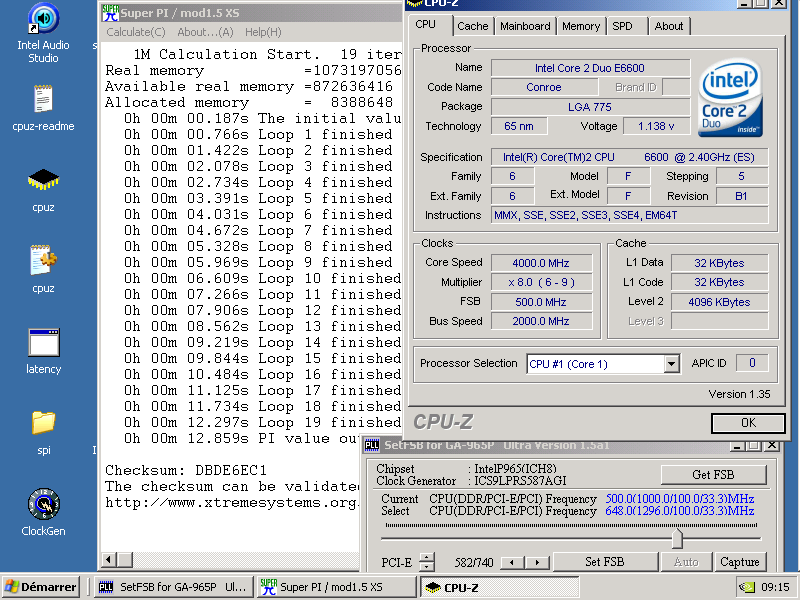Click the Level 2 cache value 4096 KBytes
The image size is (800, 600).
click(x=719, y=302)
